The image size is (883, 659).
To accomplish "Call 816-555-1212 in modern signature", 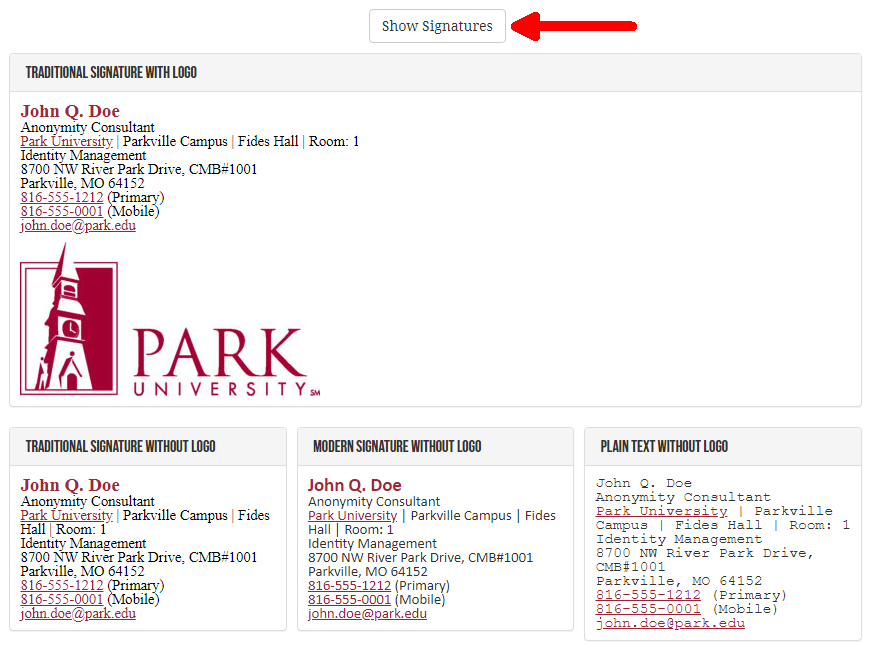I will pos(349,586).
